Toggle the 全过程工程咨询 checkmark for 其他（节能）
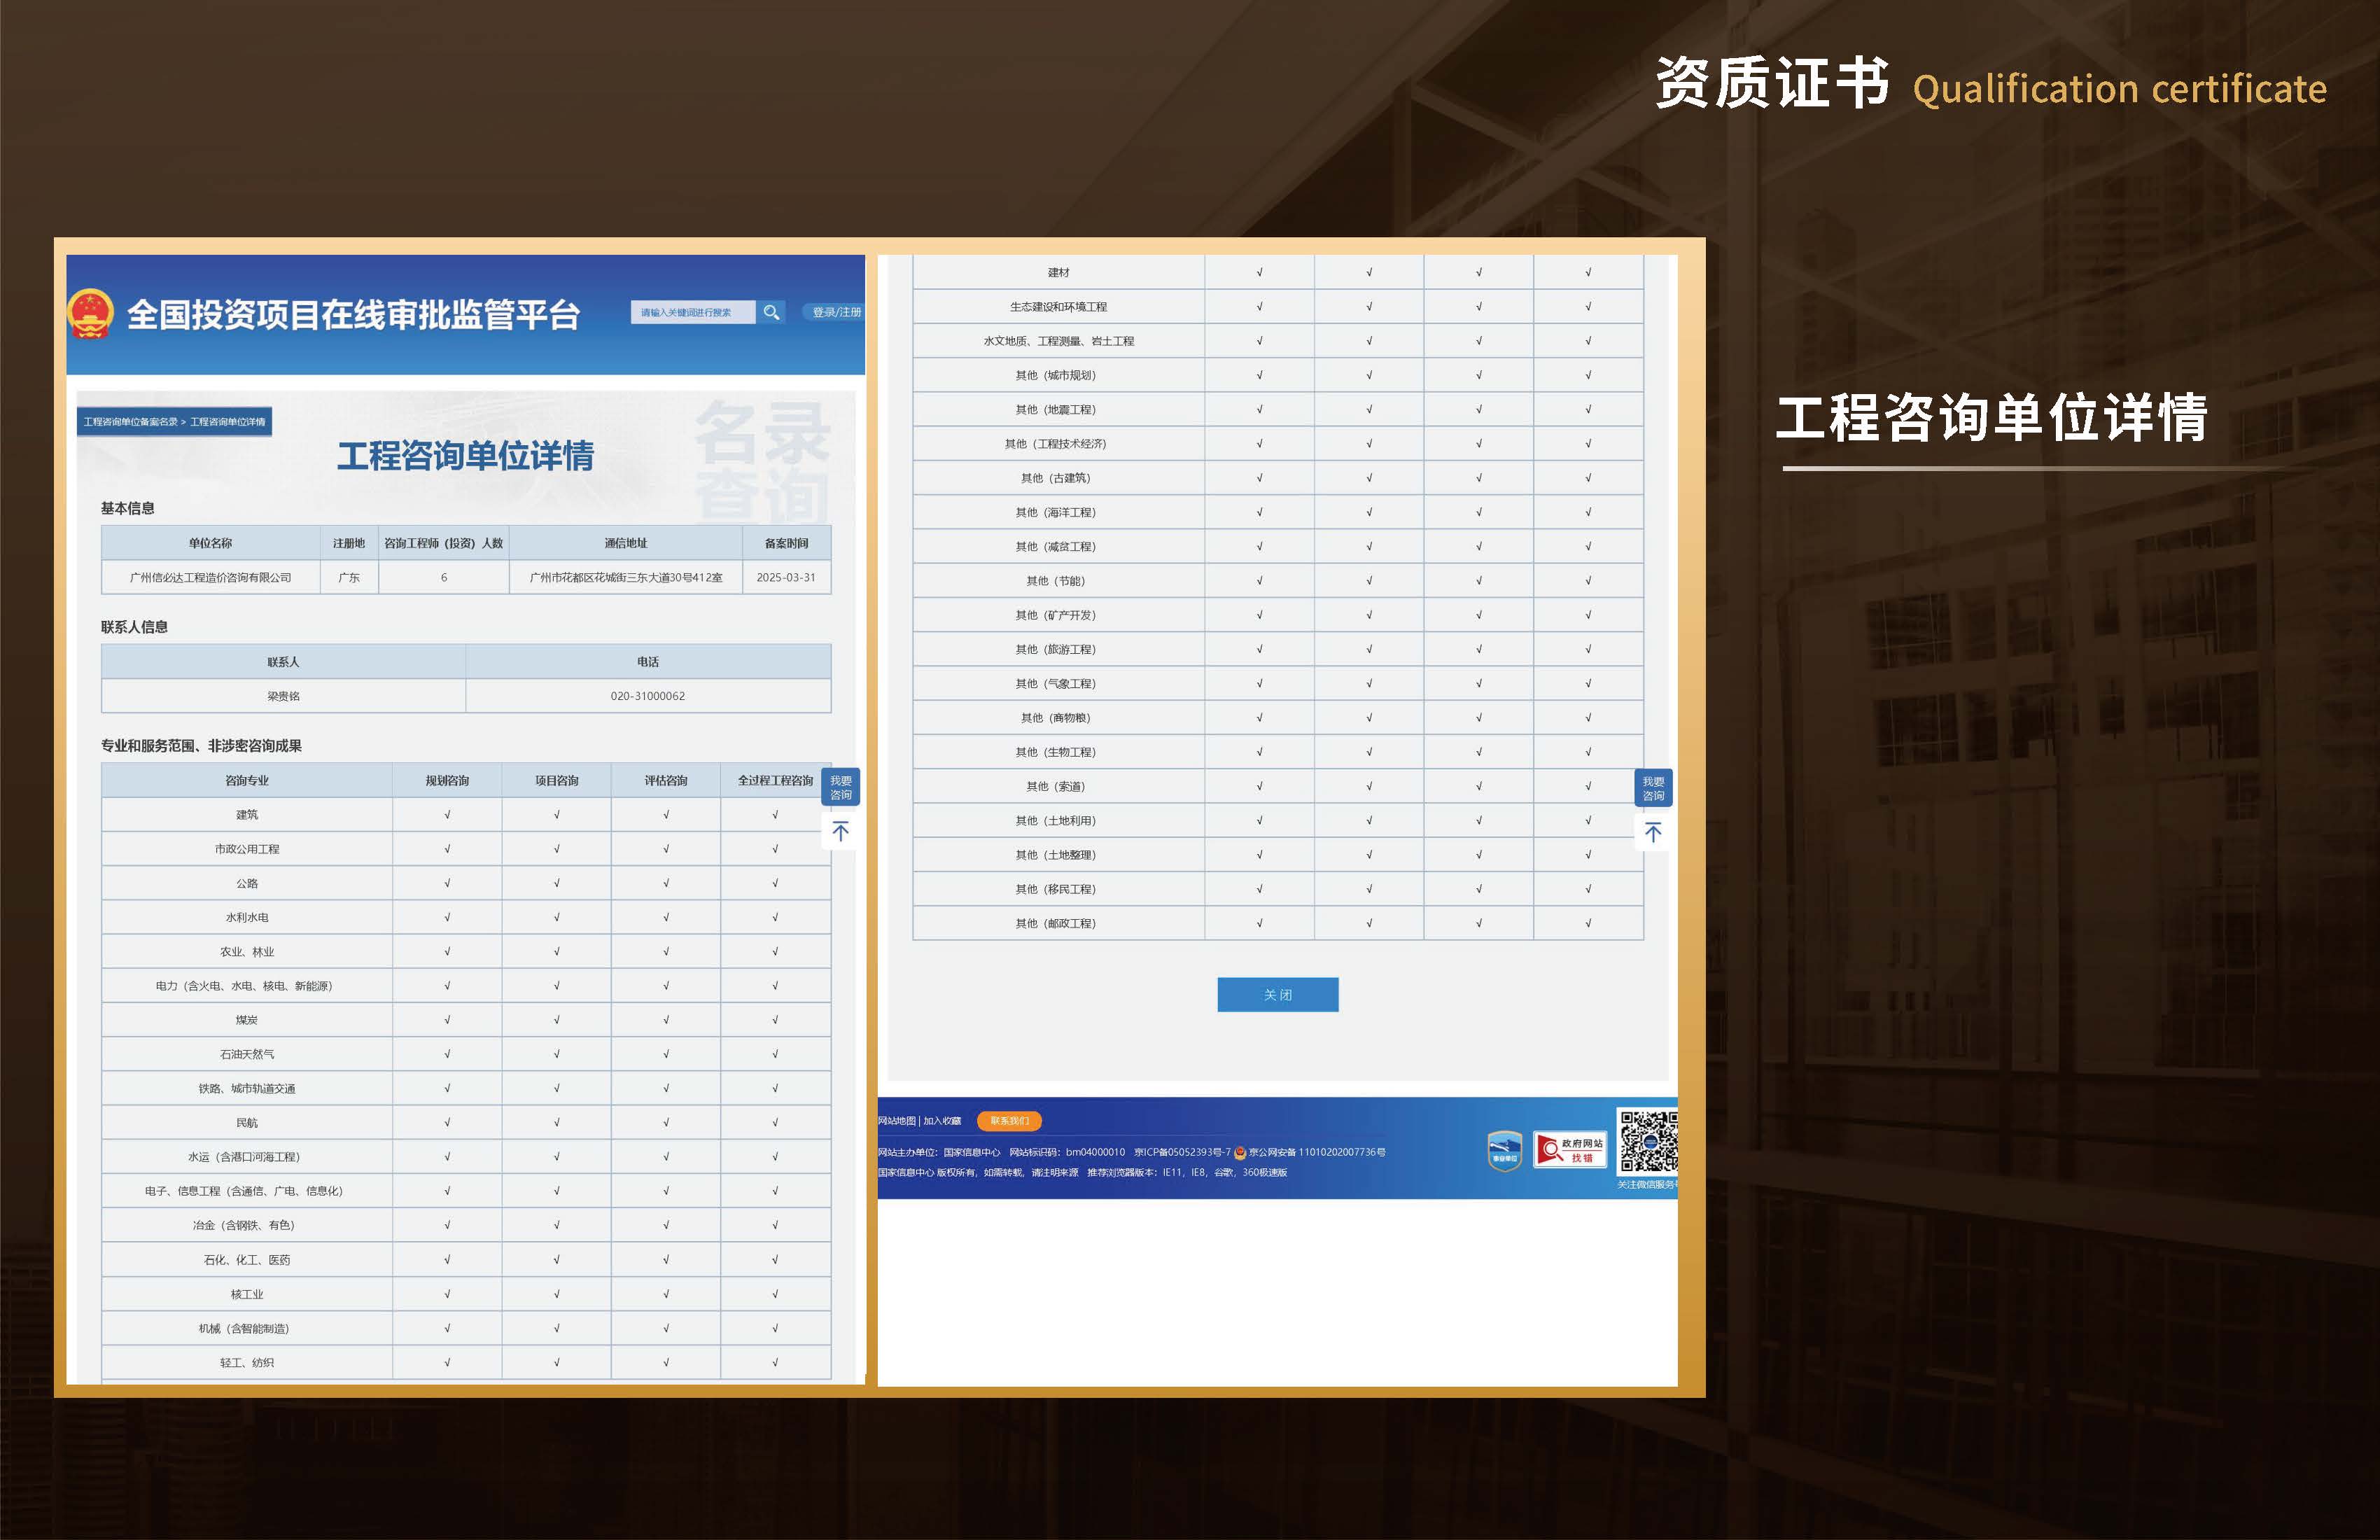The height and width of the screenshot is (1540, 2380). tap(1588, 581)
